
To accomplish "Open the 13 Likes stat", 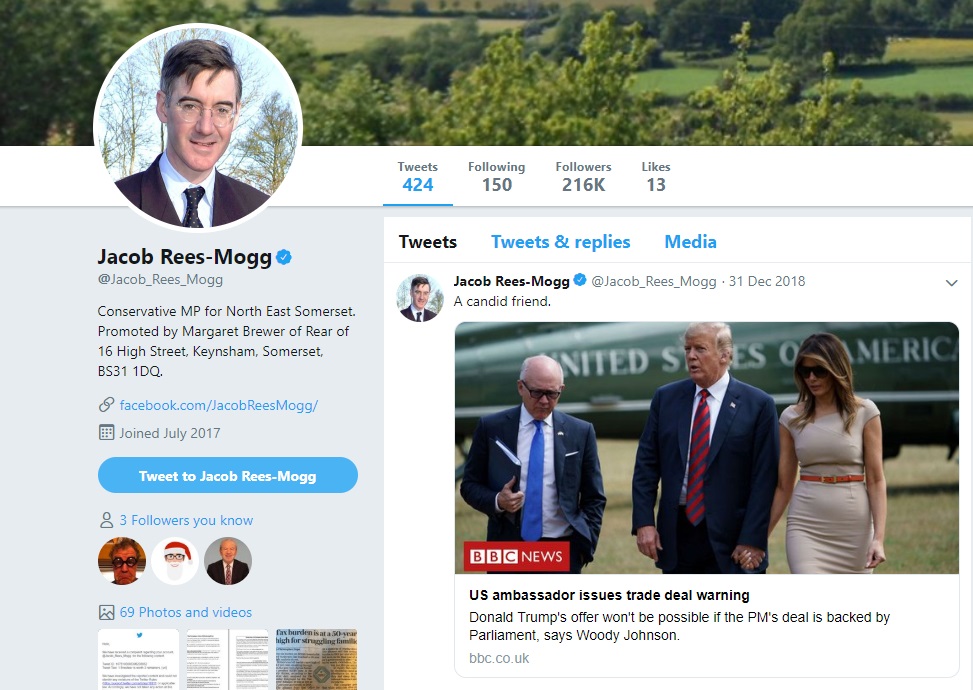I will 656,177.
